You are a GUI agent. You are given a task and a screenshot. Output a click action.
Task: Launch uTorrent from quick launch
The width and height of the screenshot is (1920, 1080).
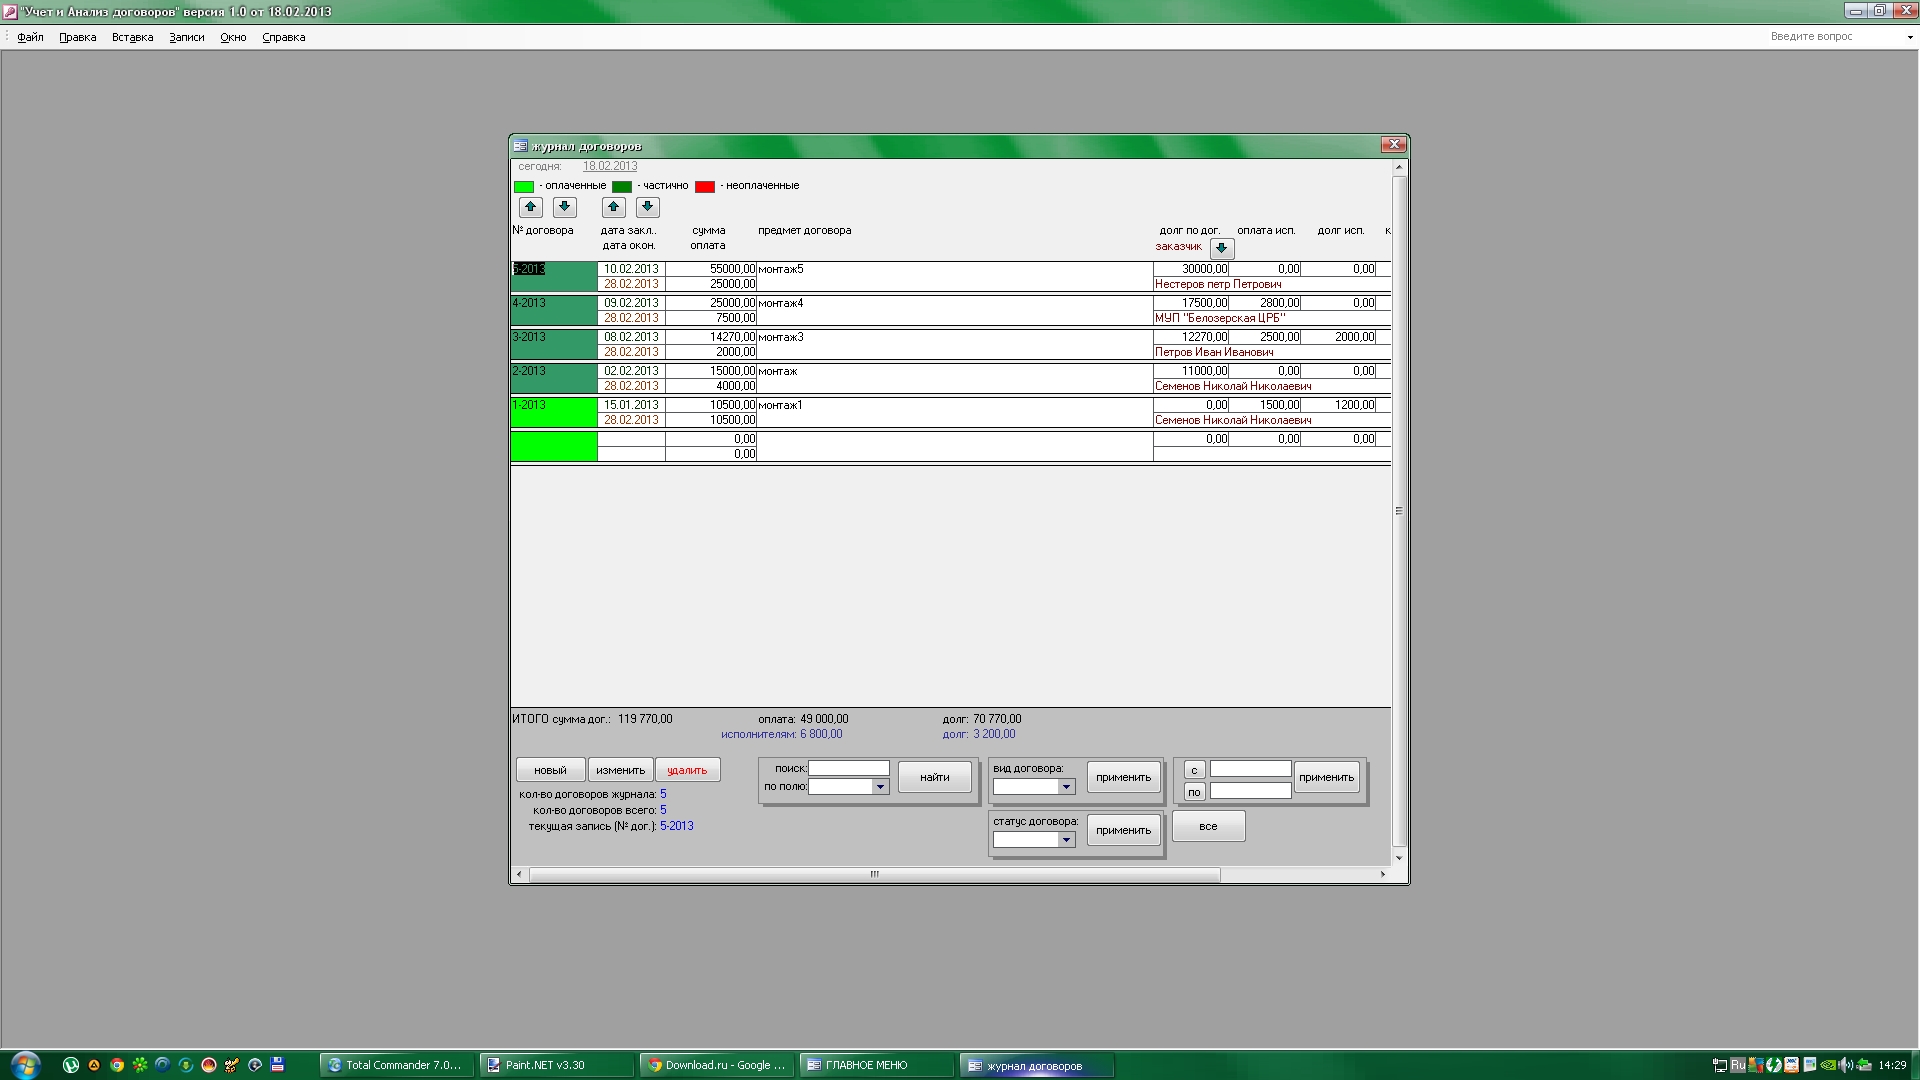(71, 1065)
